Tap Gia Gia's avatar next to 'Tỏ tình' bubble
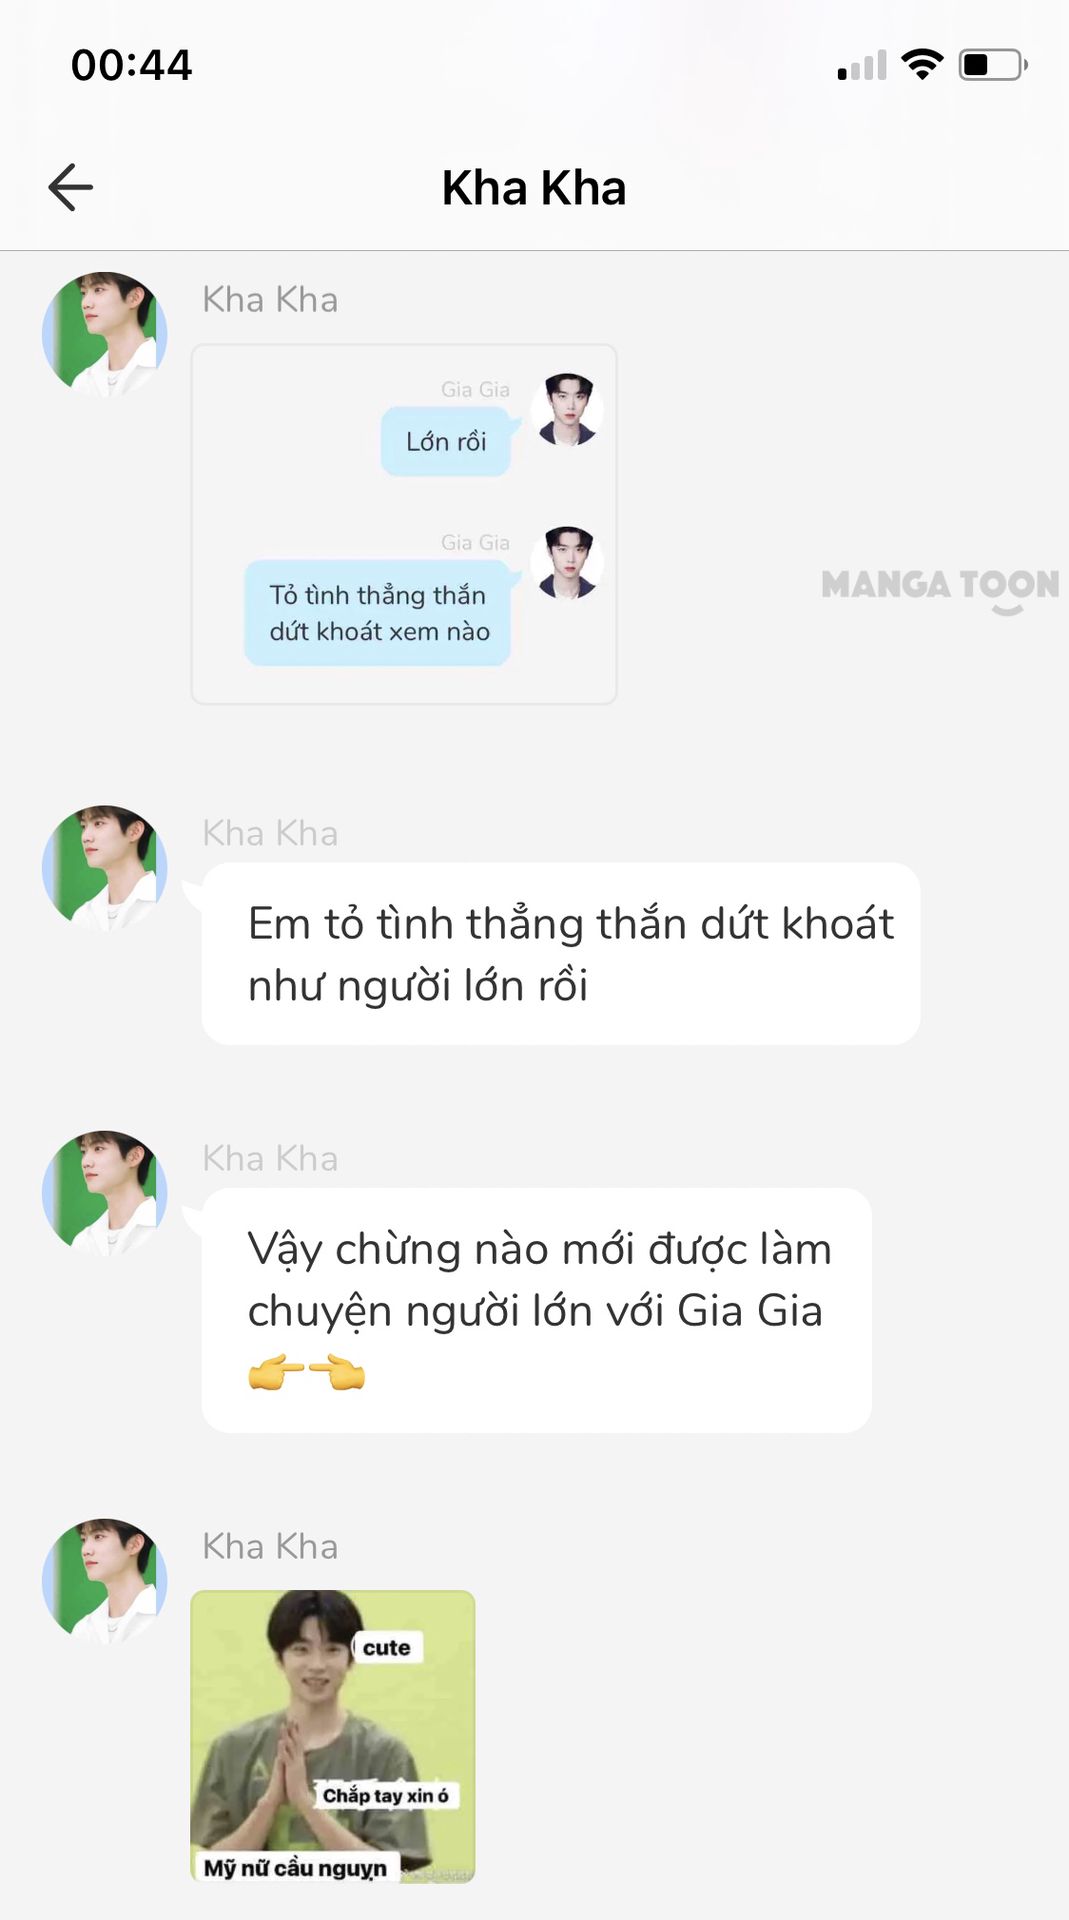Screen dimensions: 1069x1920 [566, 563]
